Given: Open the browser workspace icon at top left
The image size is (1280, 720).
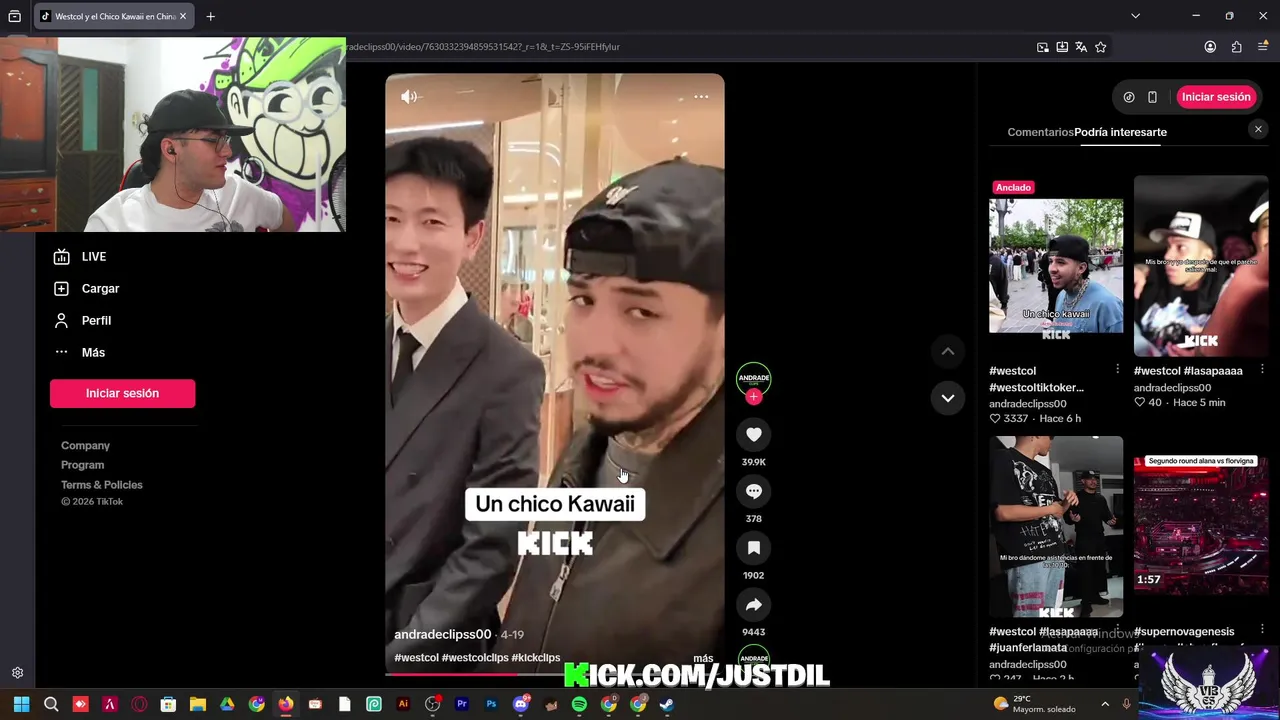Looking at the screenshot, I should [14, 16].
